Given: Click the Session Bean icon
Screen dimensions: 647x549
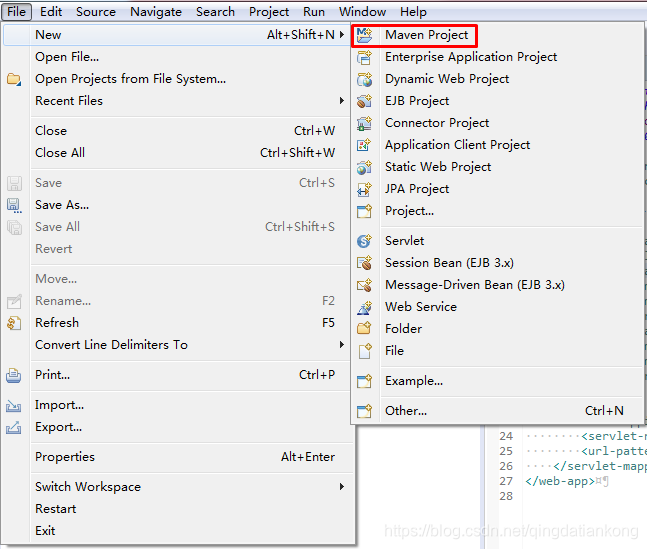Looking at the screenshot, I should 364,263.
